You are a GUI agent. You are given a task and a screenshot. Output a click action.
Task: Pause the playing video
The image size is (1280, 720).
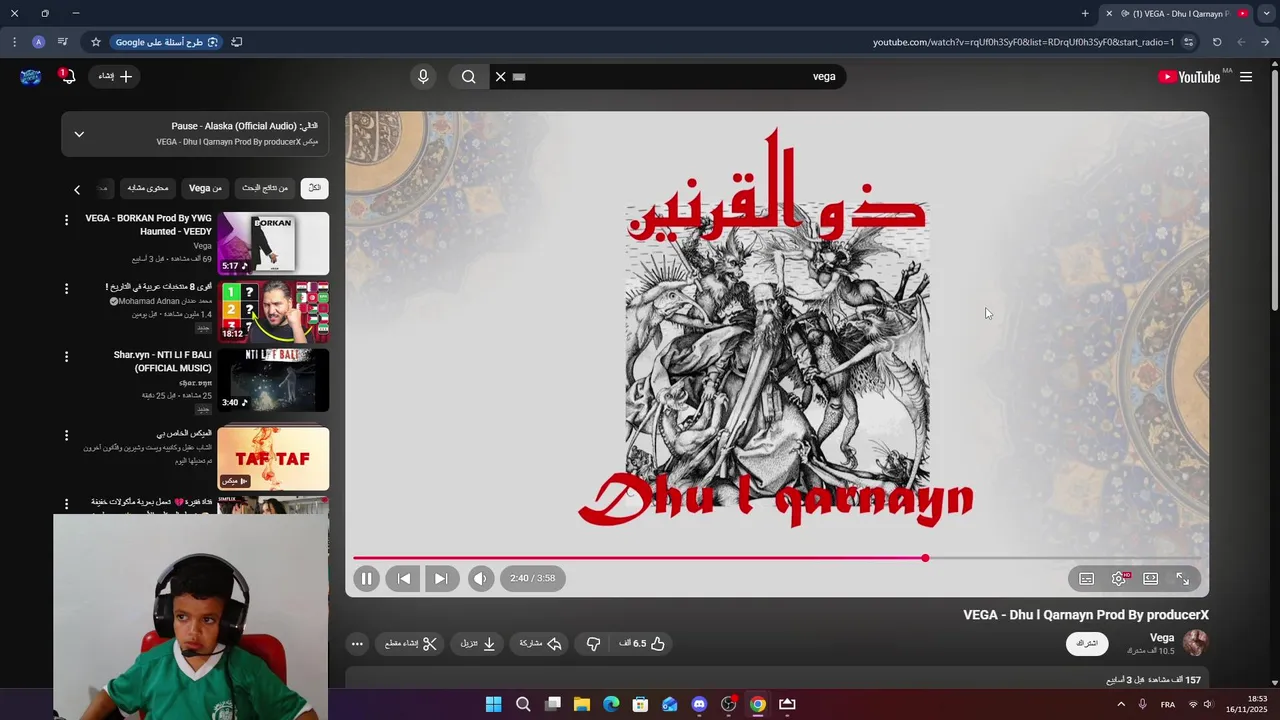[x=366, y=578]
